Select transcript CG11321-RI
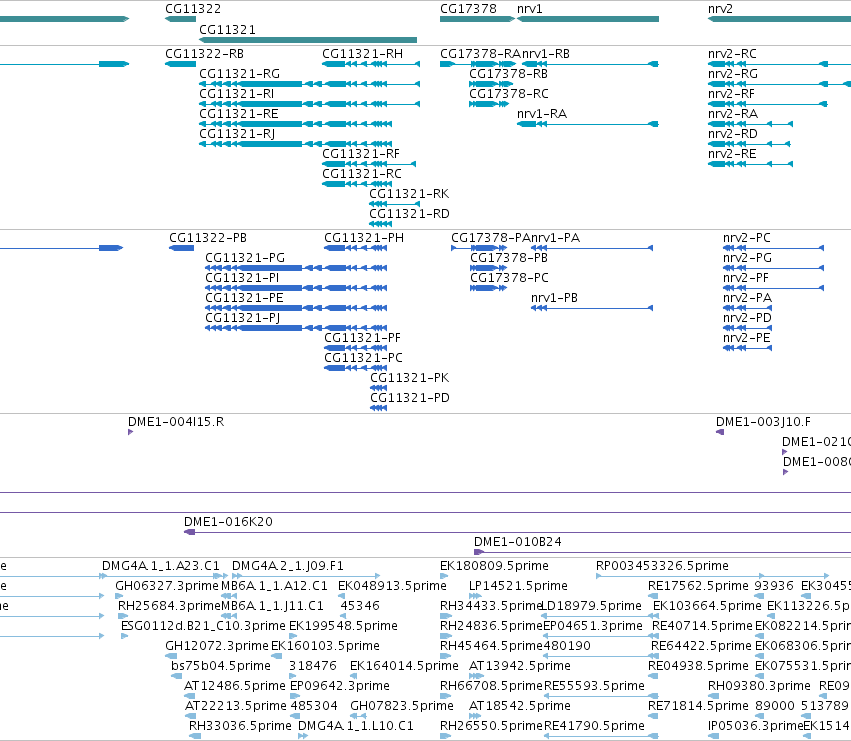This screenshot has width=851, height=741. tap(309, 104)
